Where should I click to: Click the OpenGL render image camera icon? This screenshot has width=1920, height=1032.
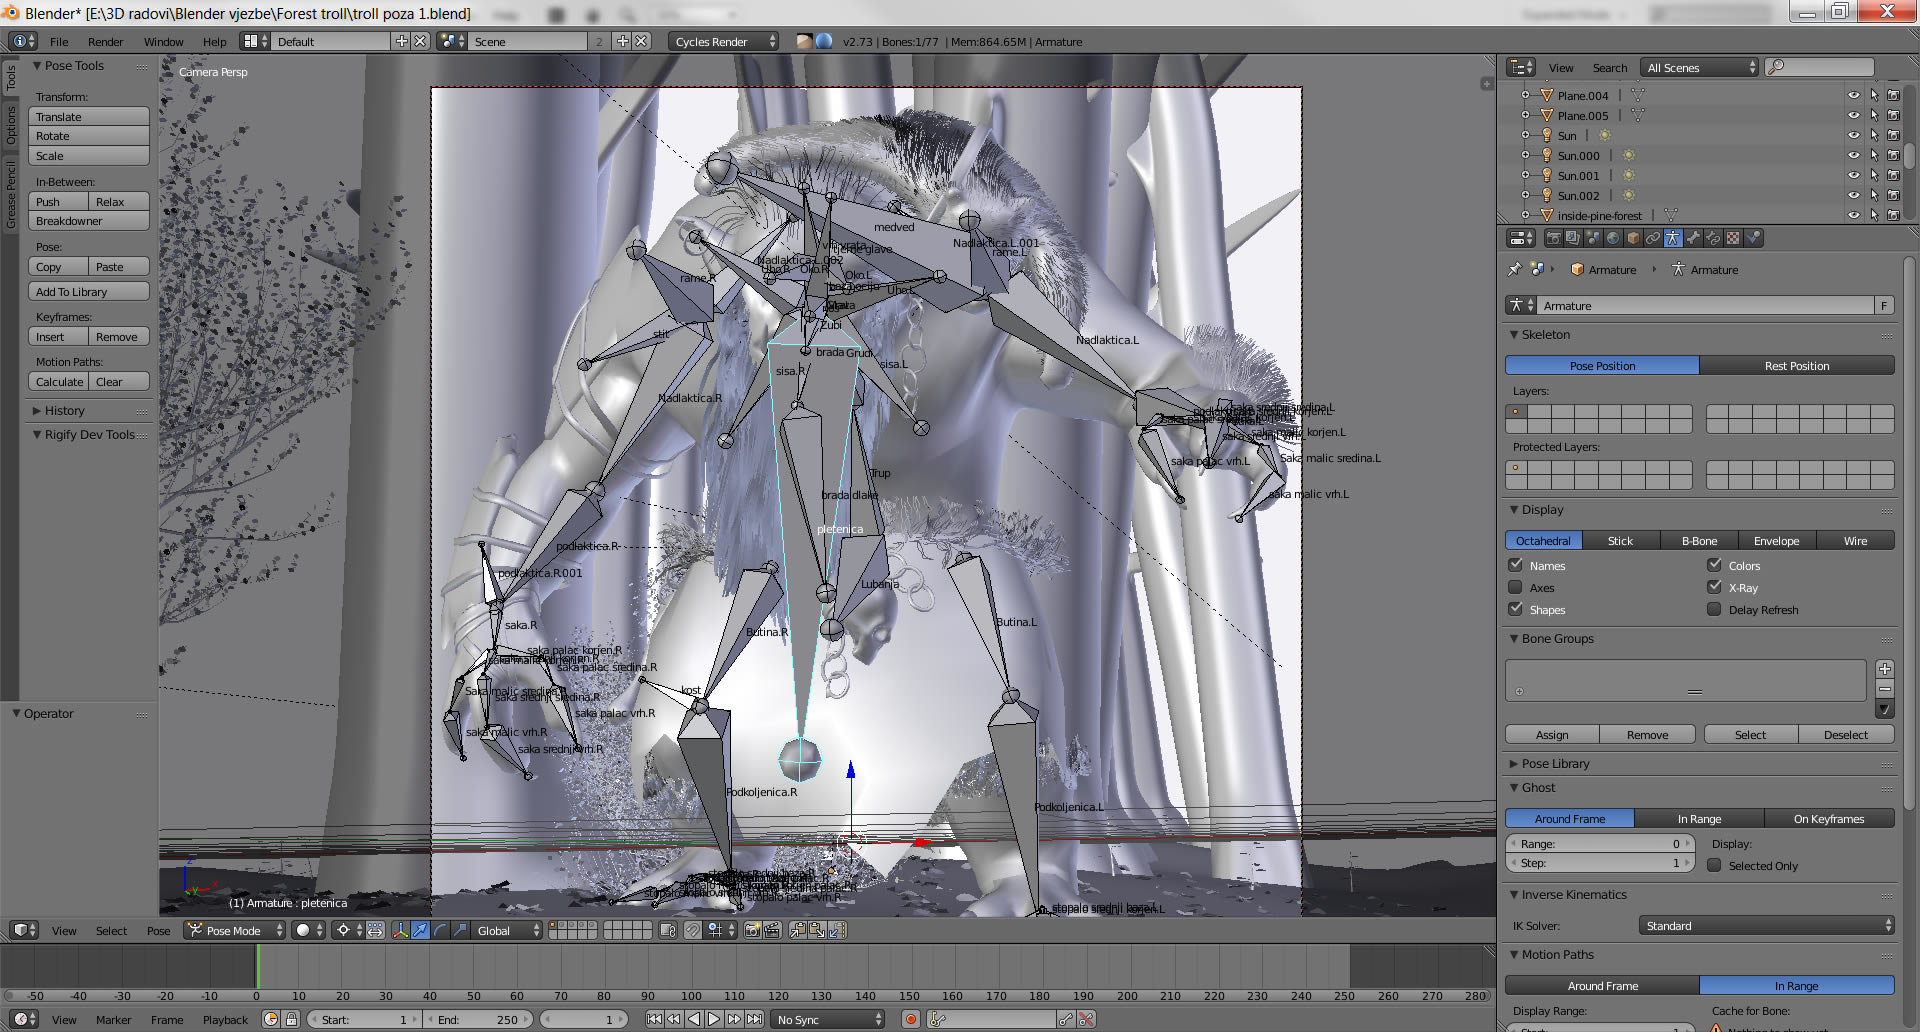[x=753, y=930]
